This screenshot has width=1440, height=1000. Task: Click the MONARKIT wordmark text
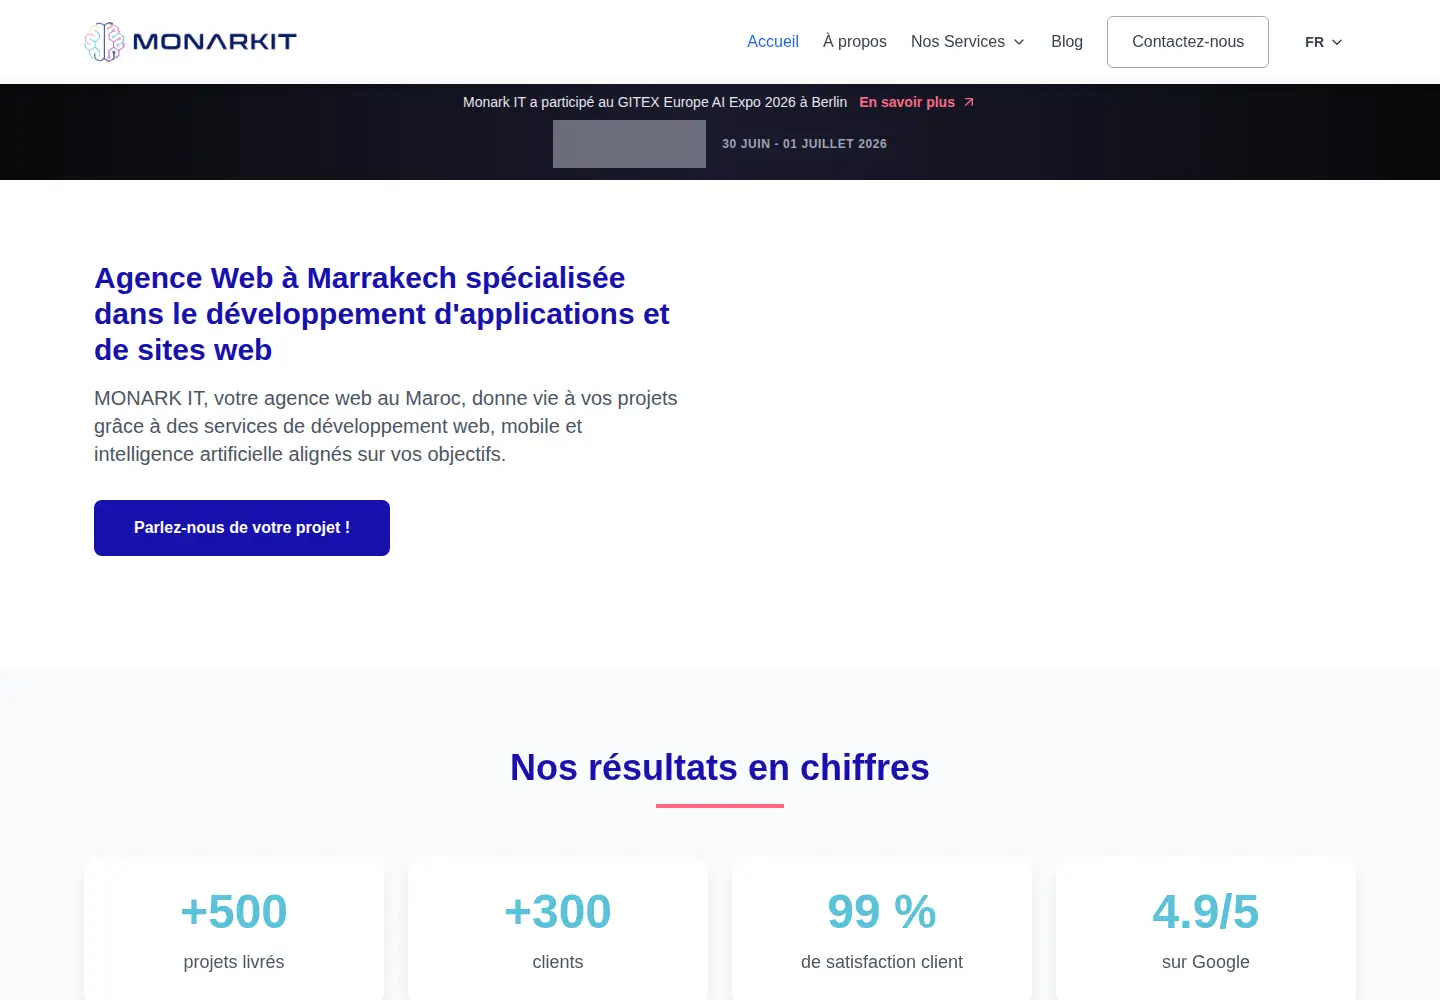point(215,42)
